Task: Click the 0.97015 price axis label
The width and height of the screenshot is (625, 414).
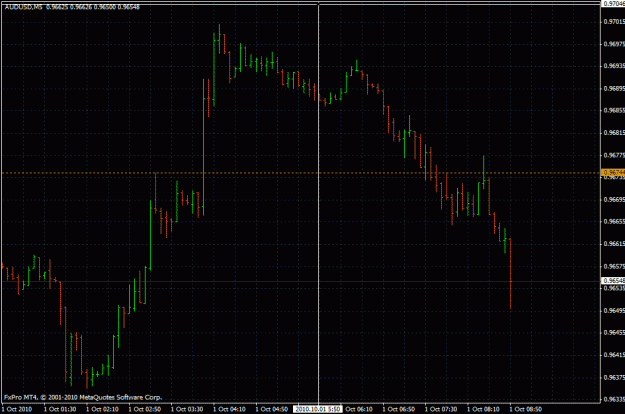Action: click(614, 22)
